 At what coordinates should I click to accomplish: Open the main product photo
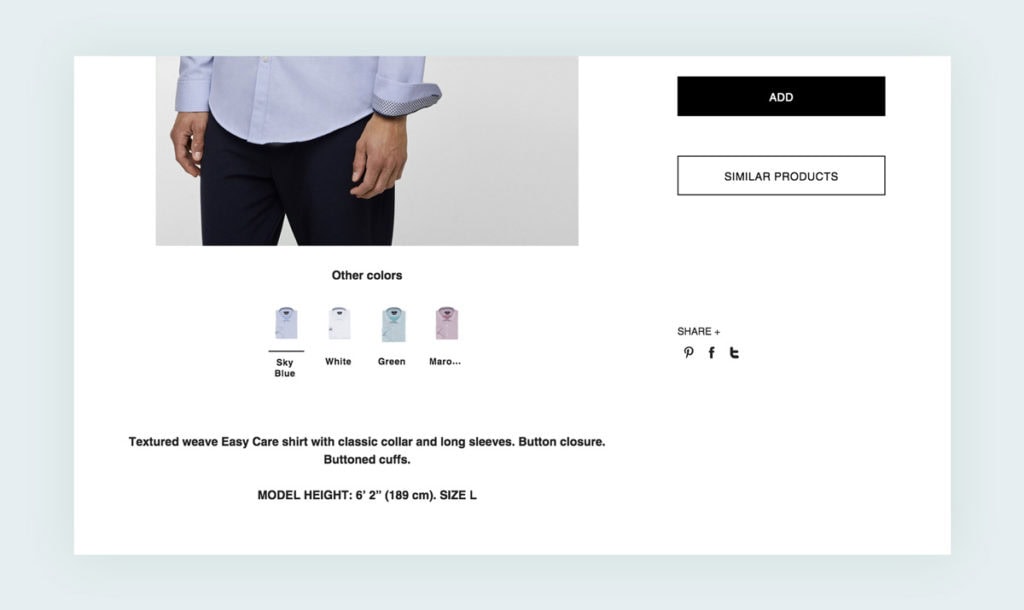coord(367,151)
